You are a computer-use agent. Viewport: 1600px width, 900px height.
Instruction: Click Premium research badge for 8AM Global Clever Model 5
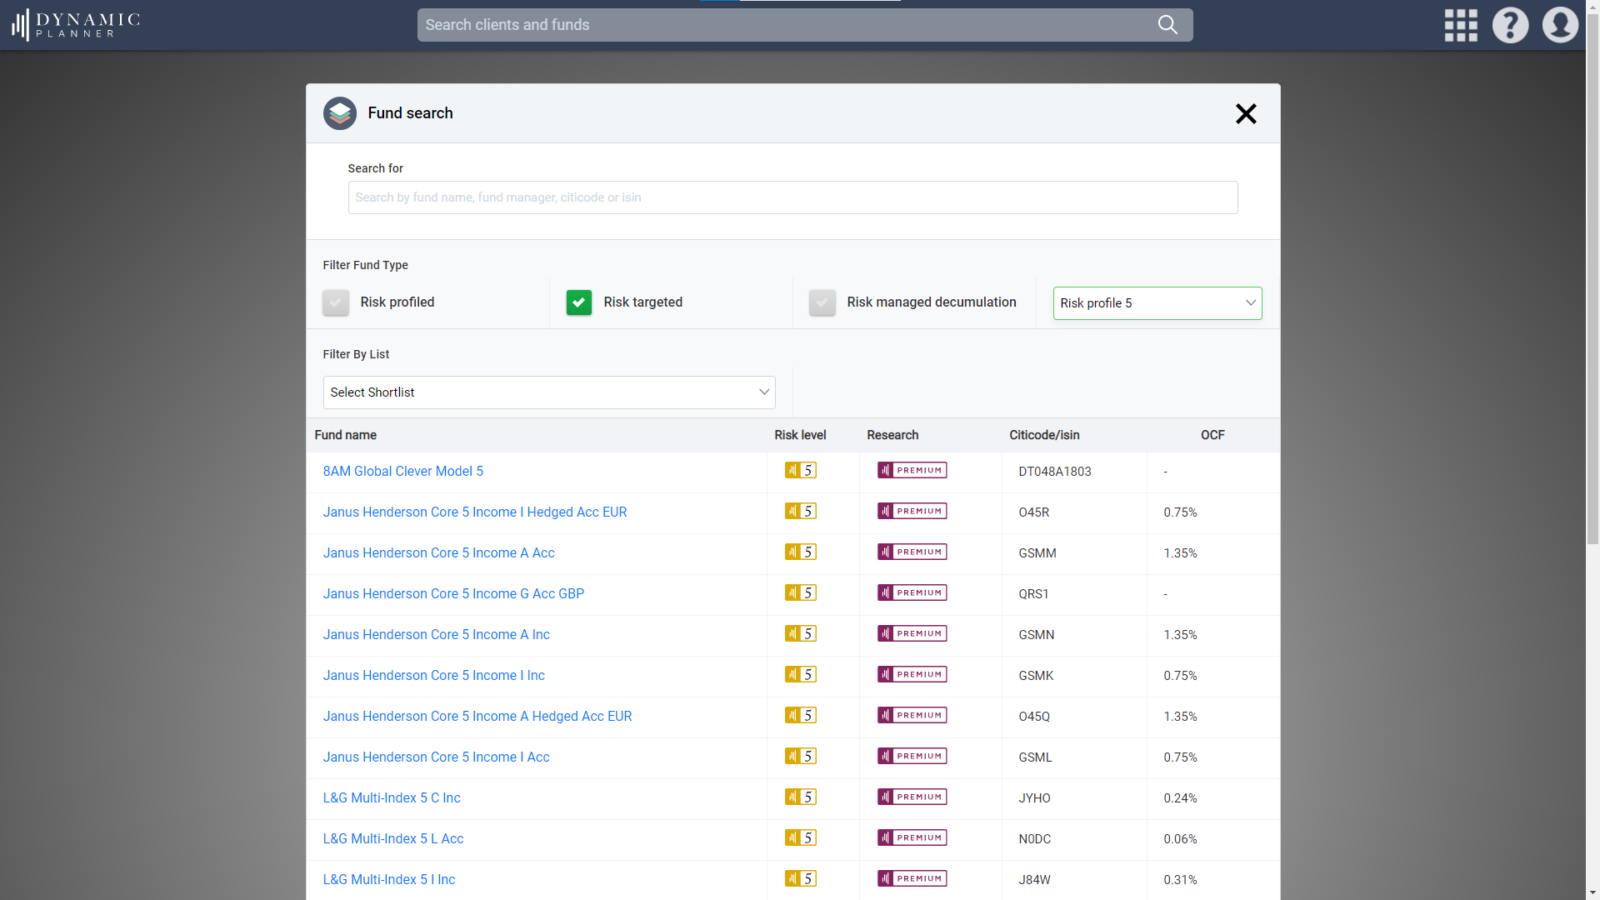[912, 470]
